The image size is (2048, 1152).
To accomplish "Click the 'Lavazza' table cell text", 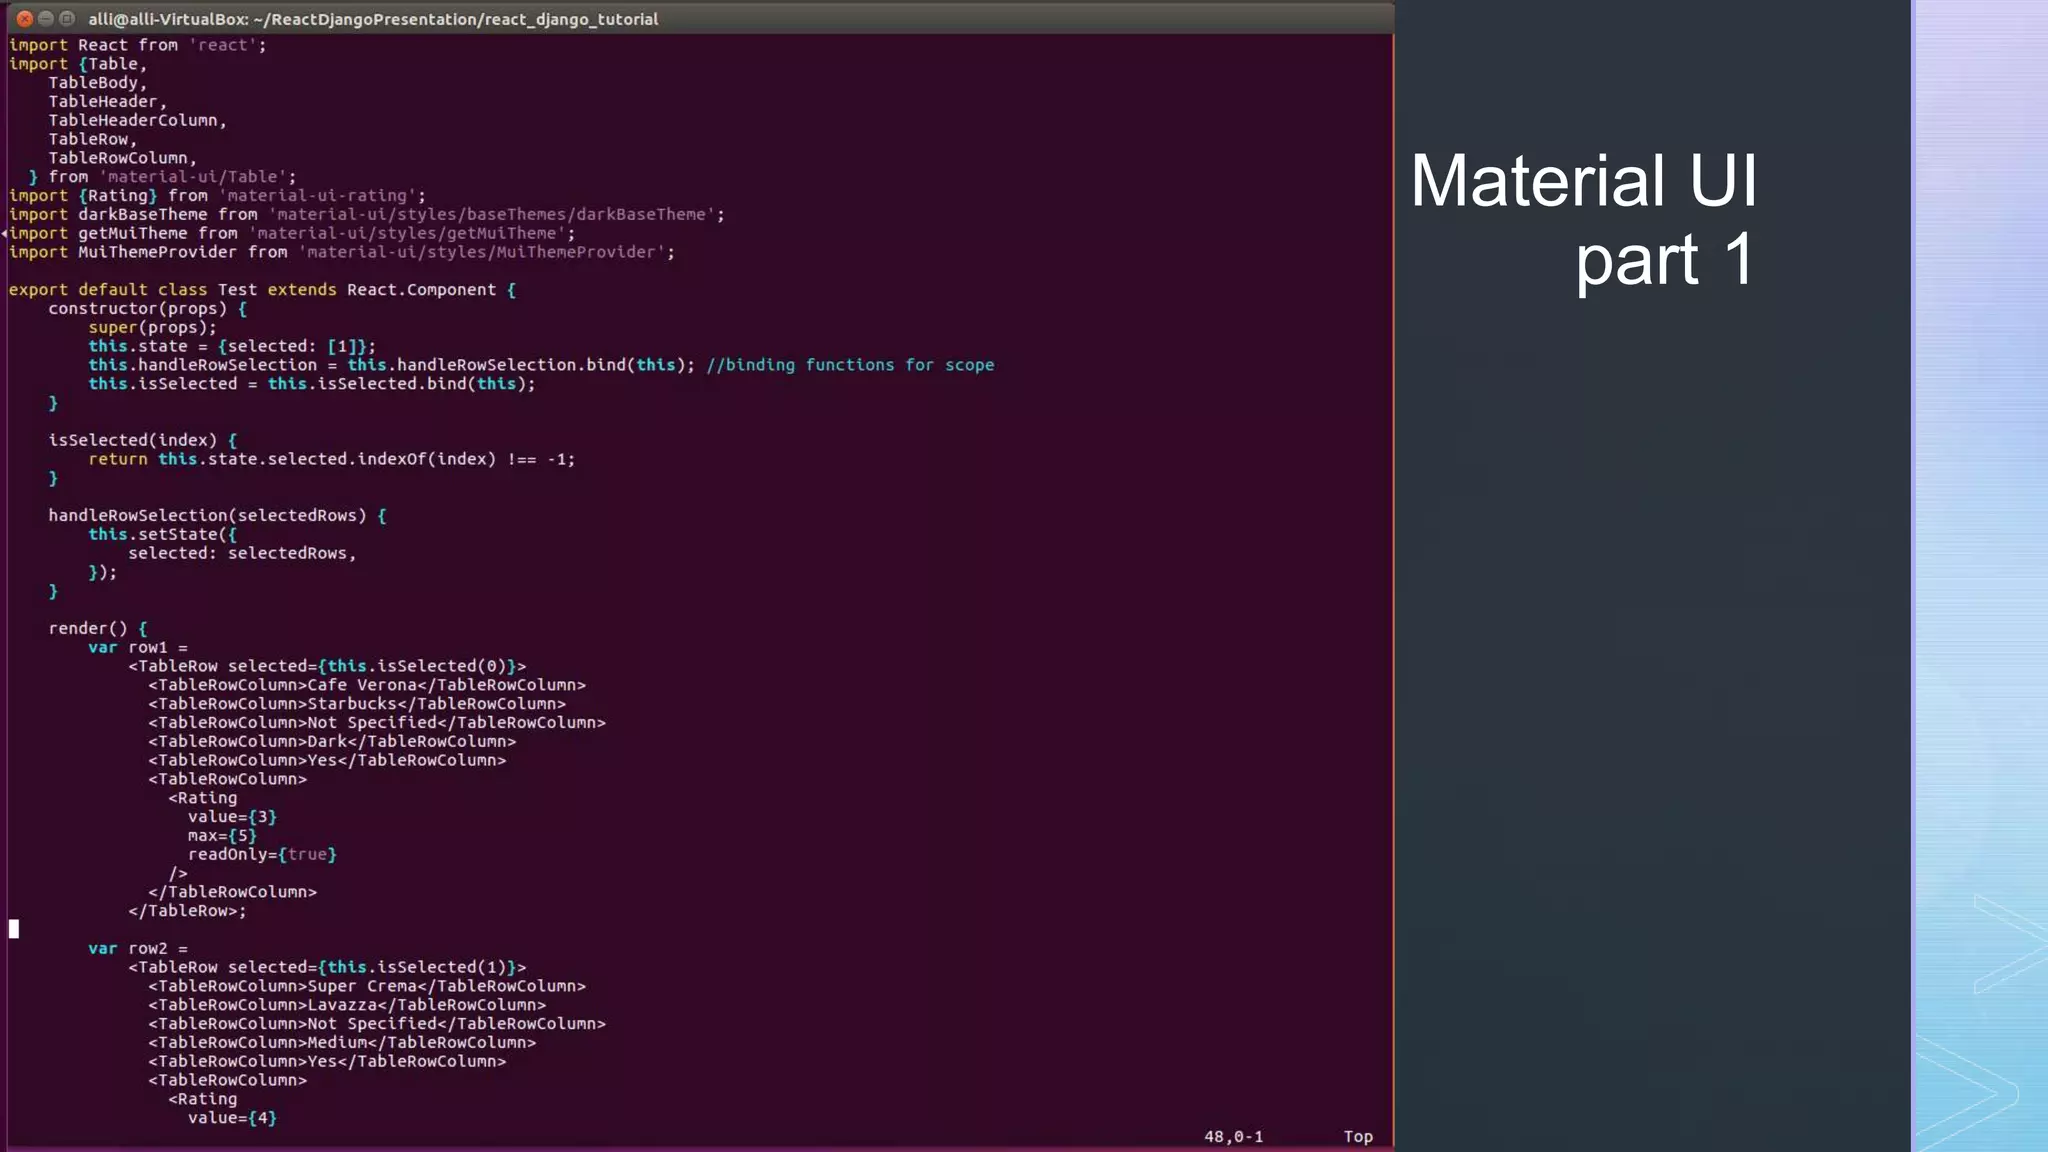I will 342,1005.
